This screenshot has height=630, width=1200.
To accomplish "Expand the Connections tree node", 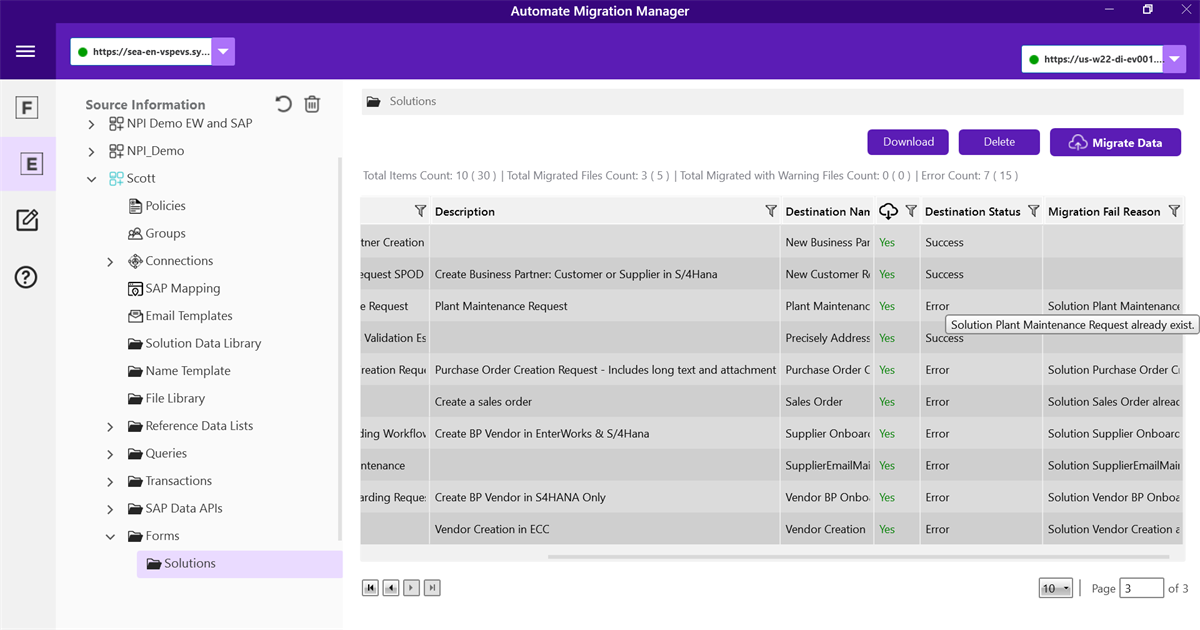I will [110, 262].
